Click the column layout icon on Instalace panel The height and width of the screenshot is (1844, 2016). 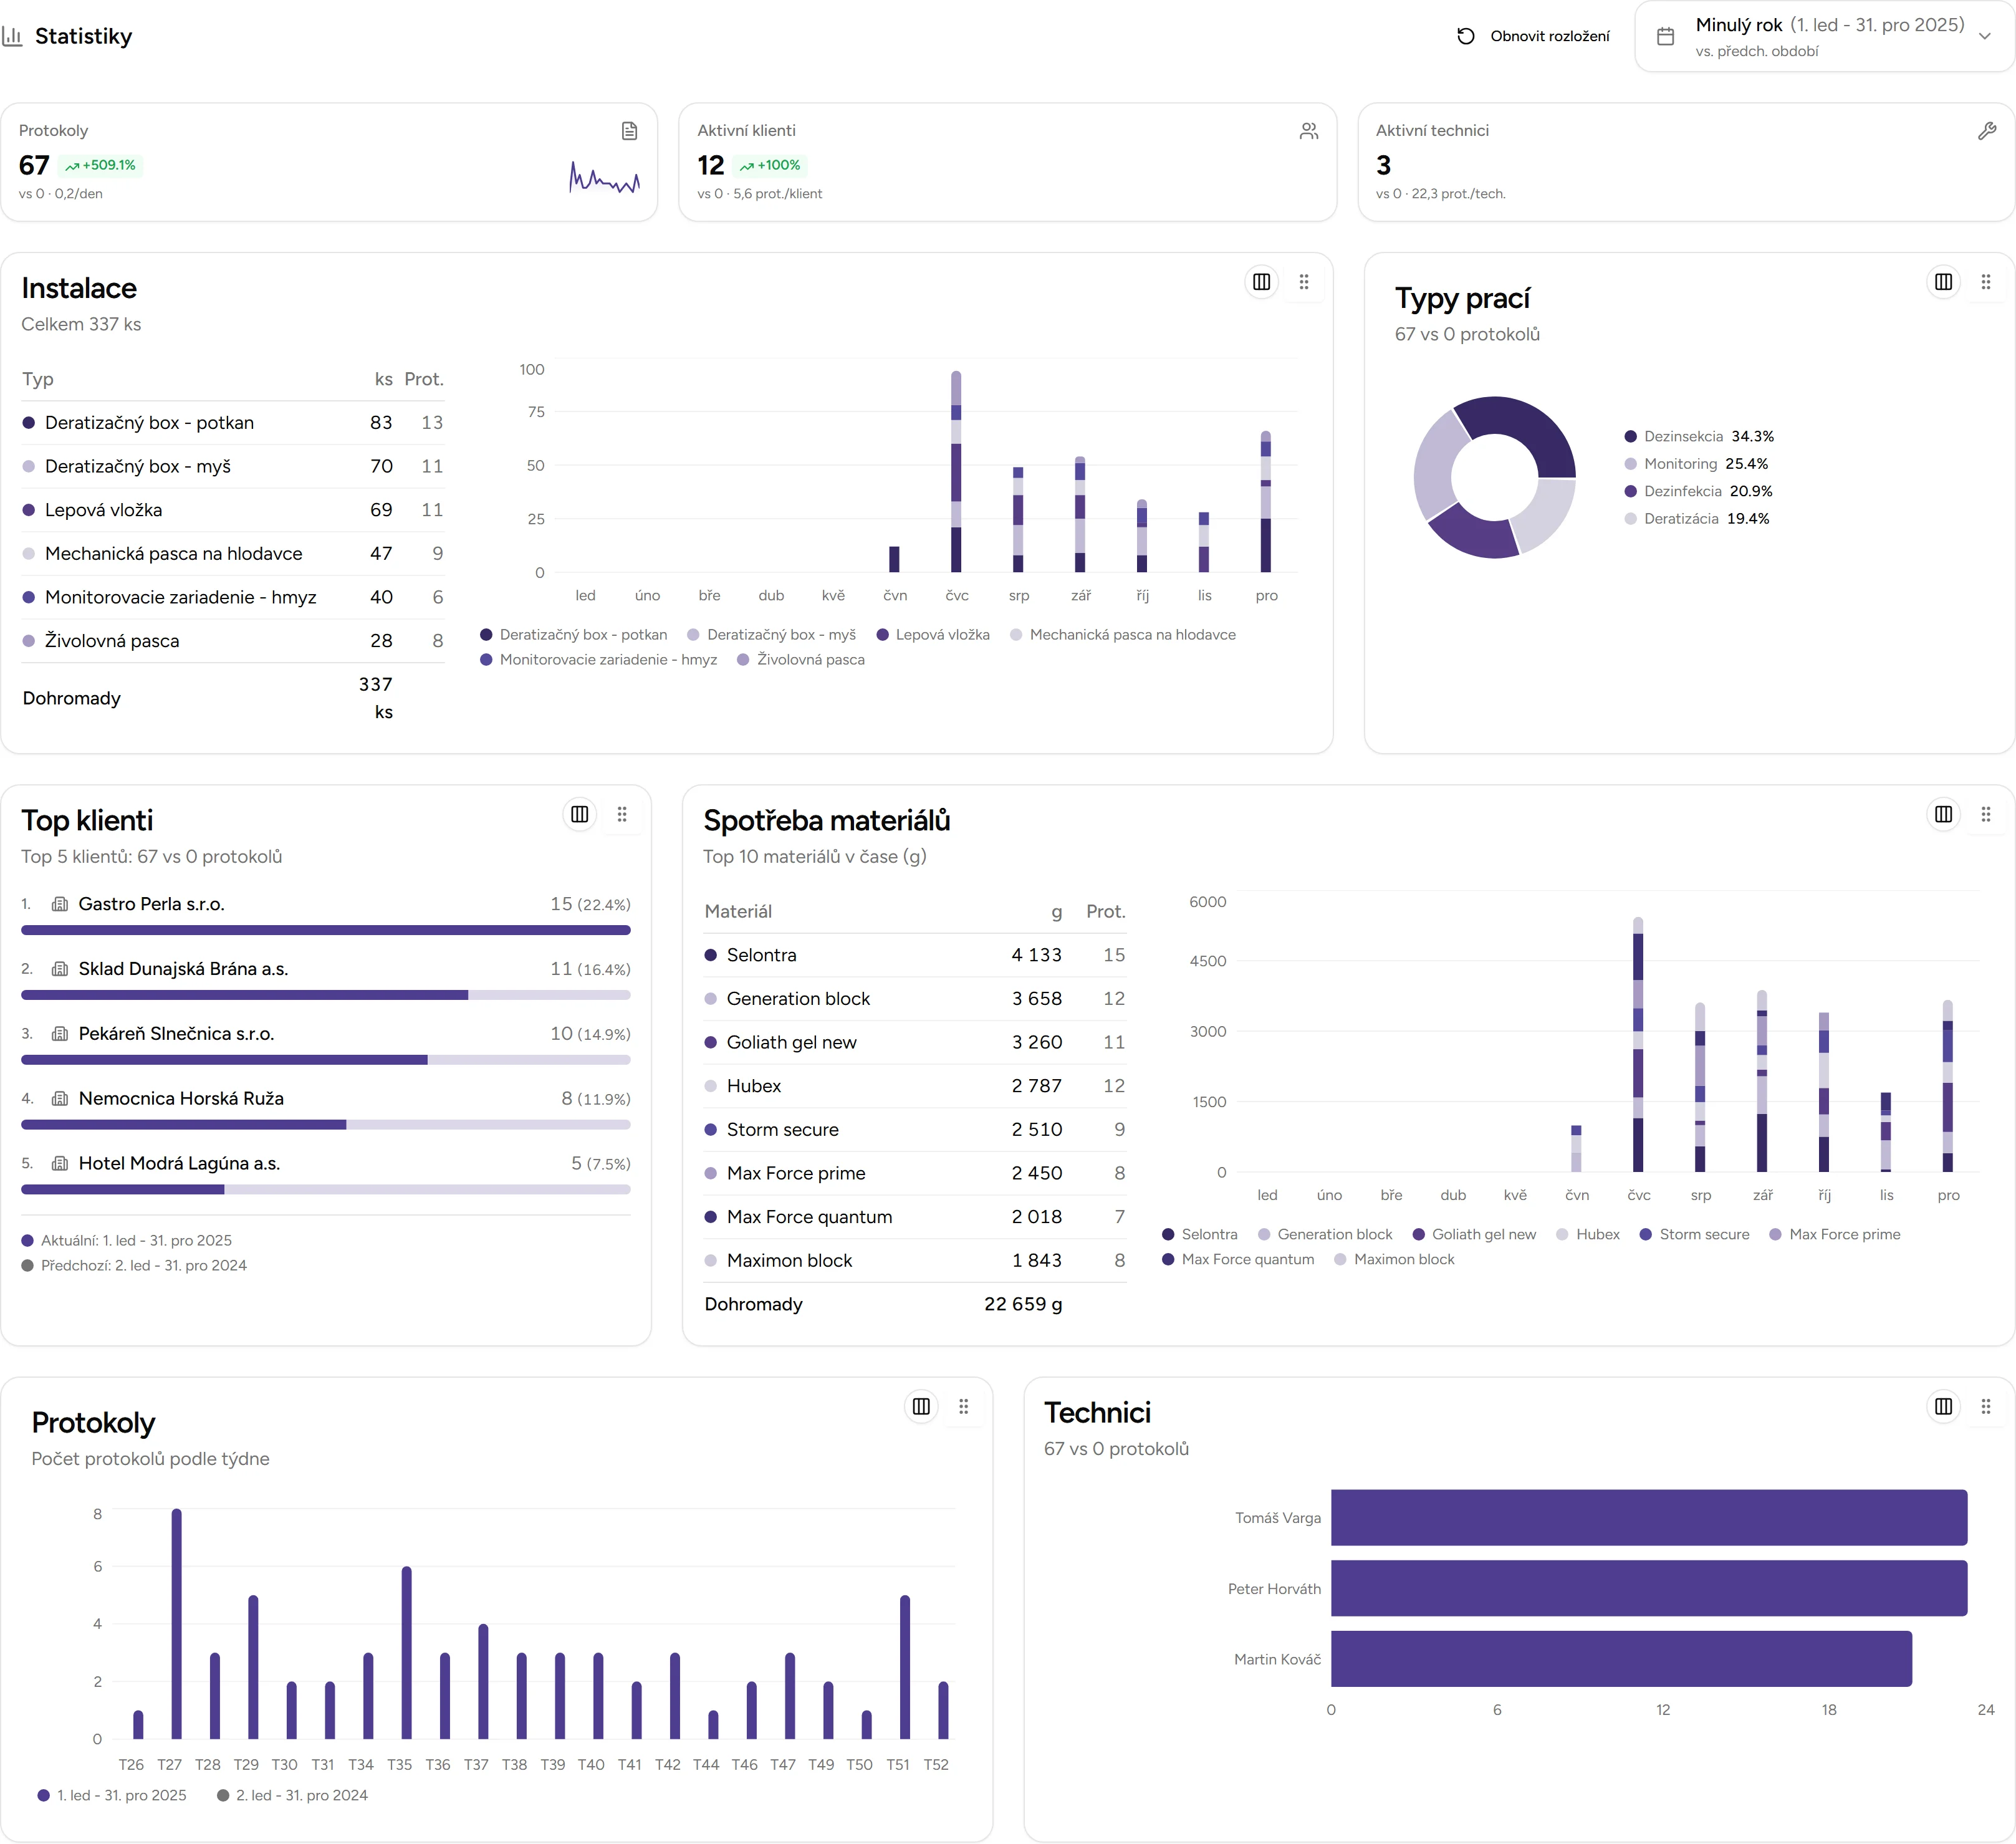1261,281
